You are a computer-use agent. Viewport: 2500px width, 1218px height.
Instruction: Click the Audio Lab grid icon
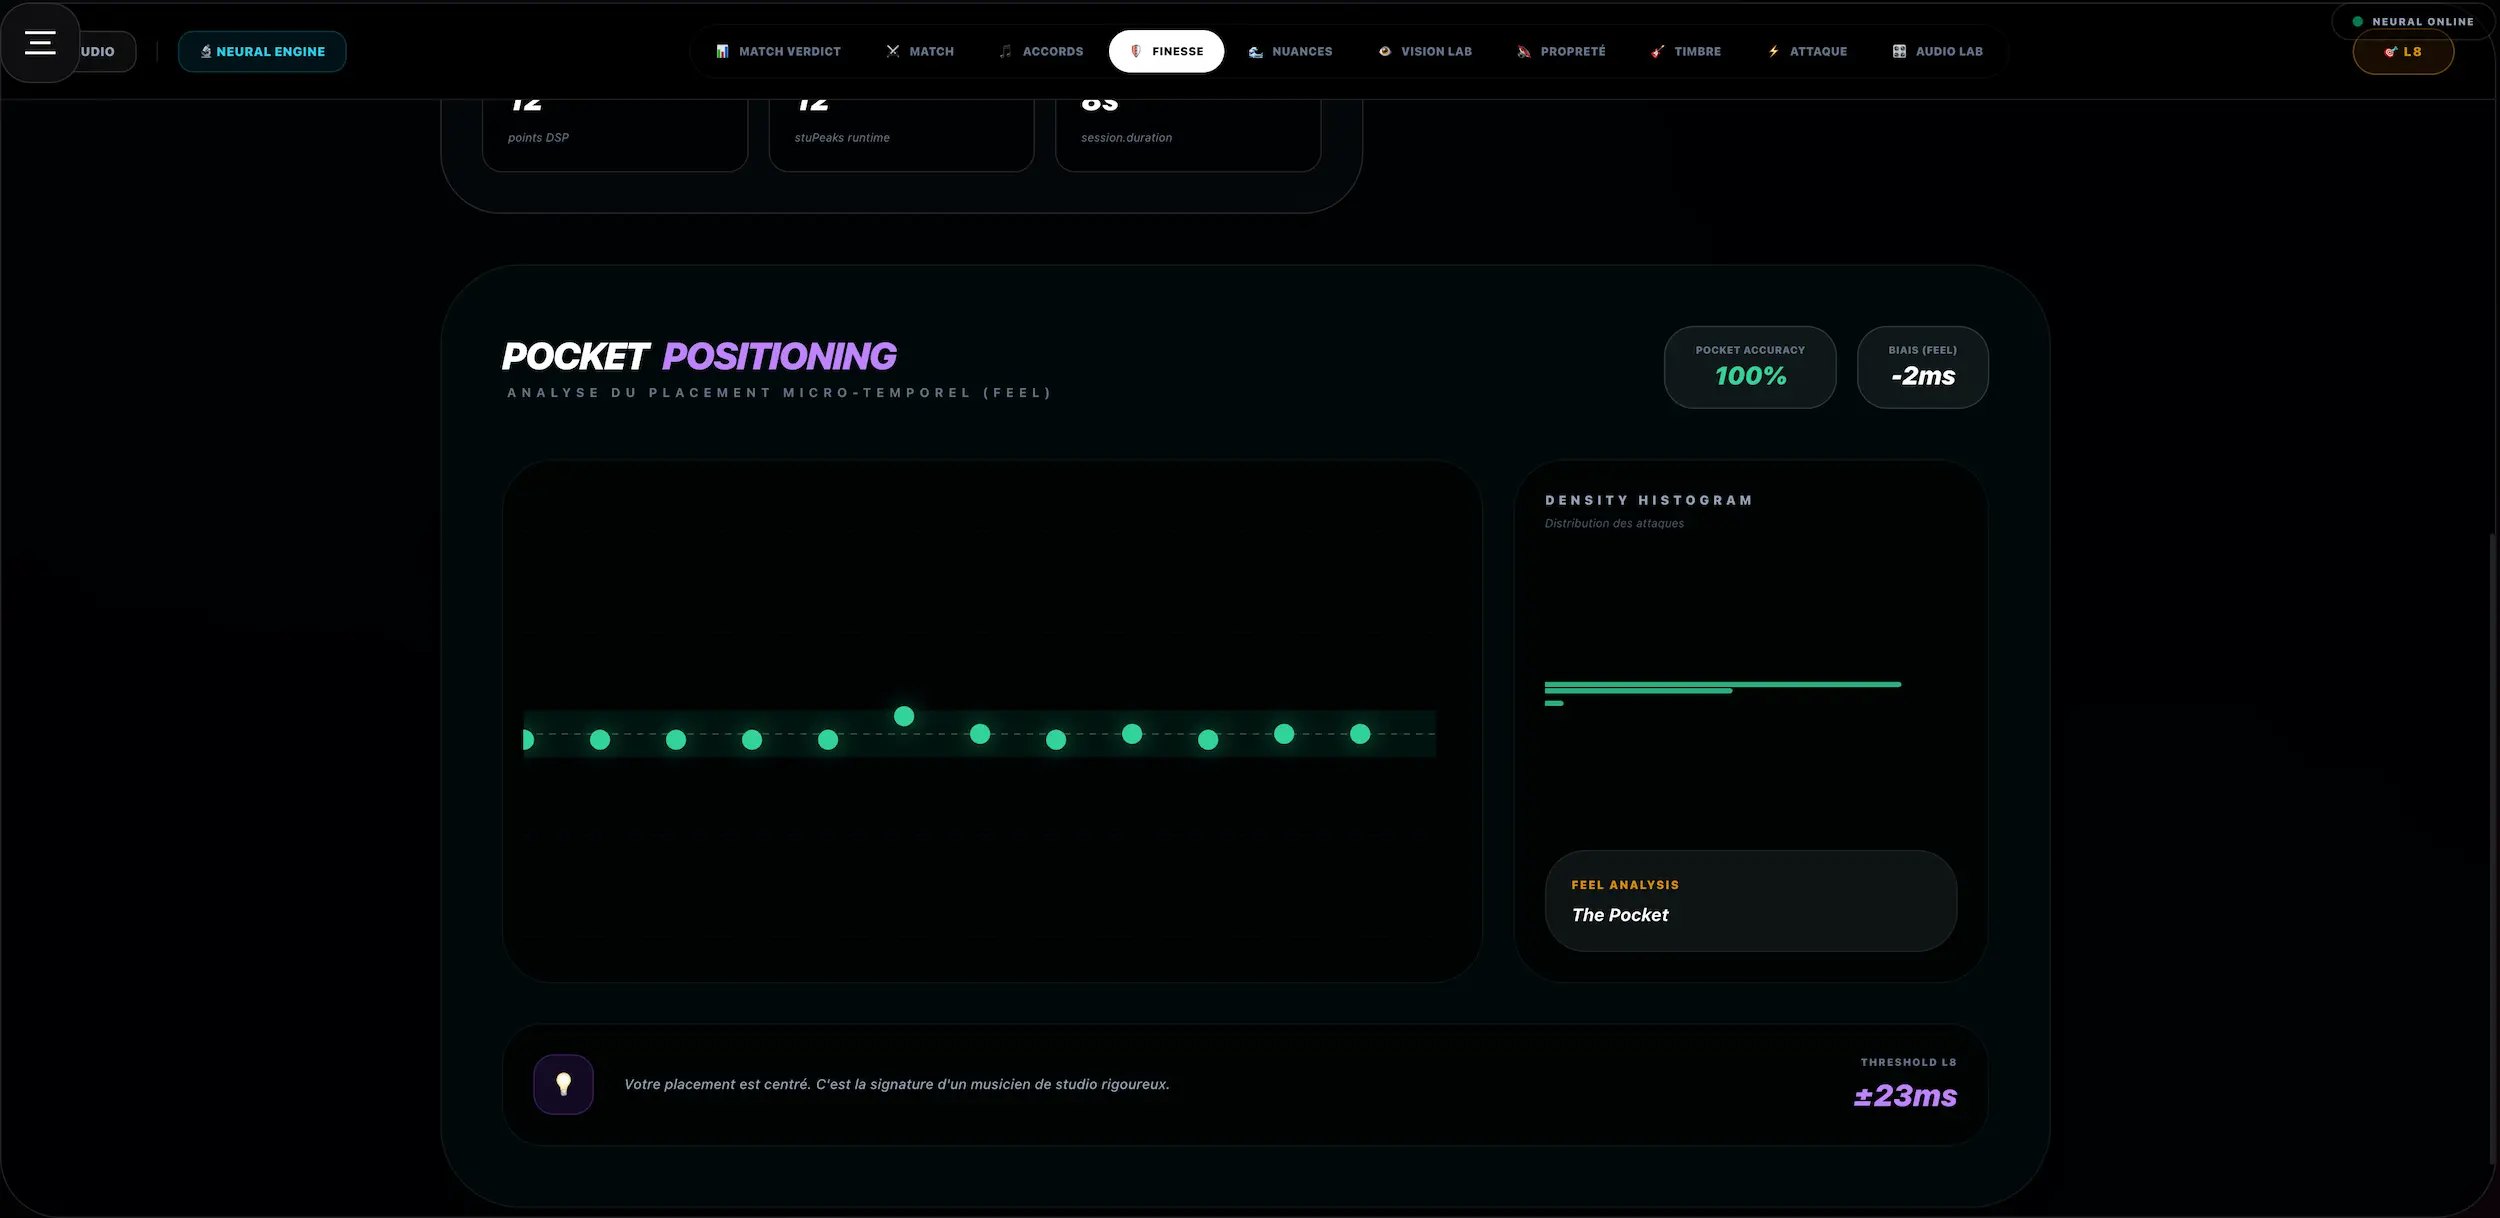click(x=1899, y=51)
